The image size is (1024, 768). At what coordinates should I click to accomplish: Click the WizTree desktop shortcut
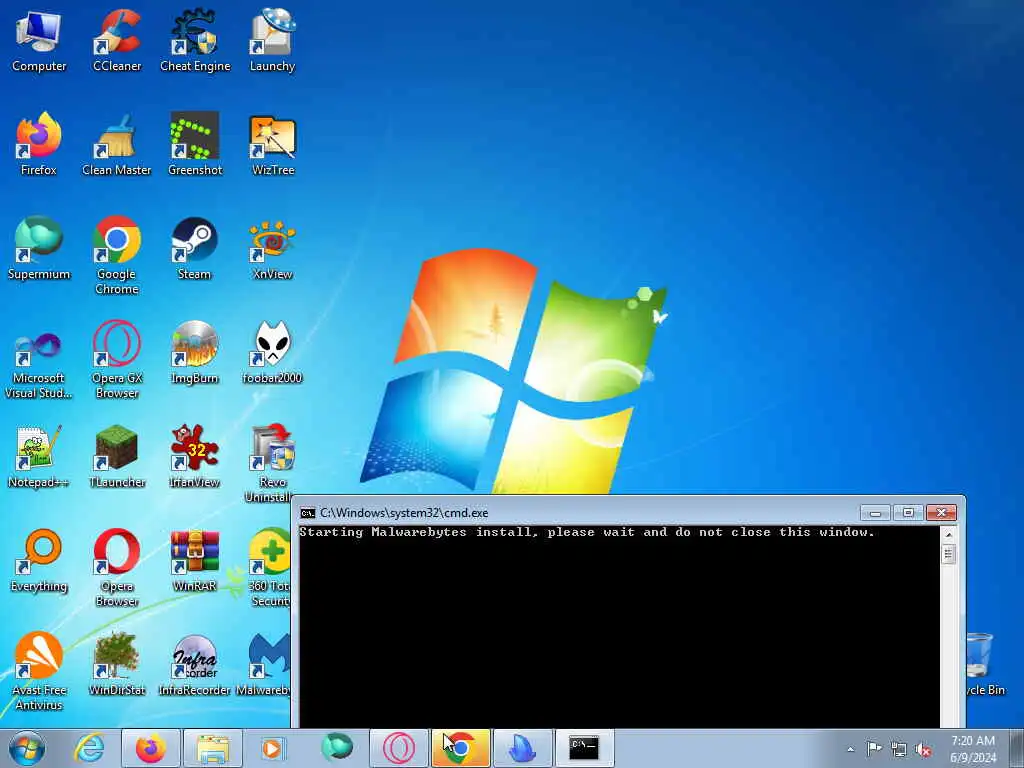(x=272, y=144)
